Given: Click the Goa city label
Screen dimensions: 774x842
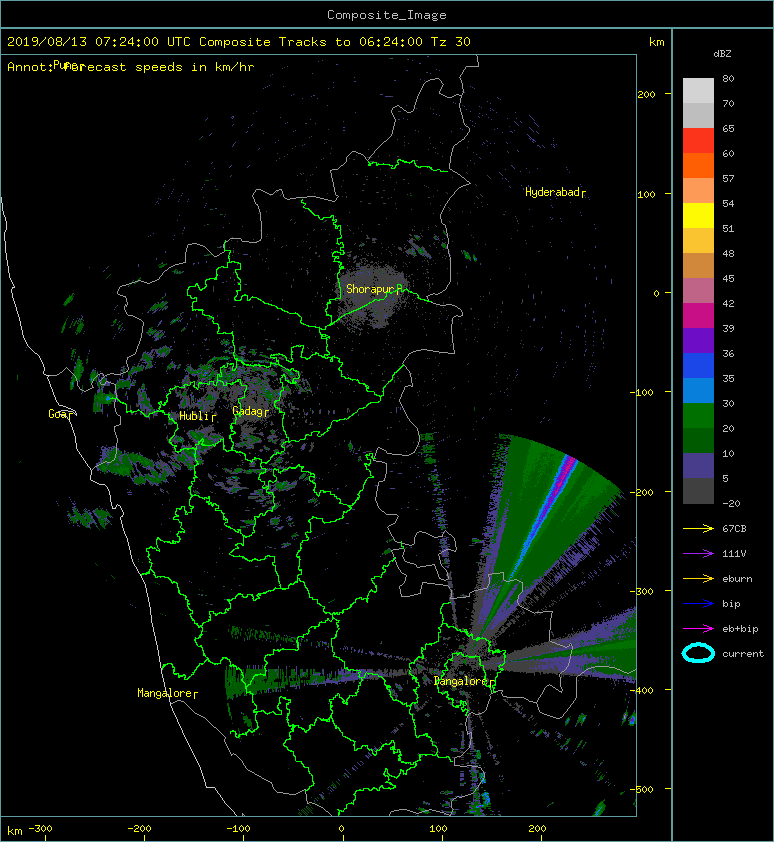Looking at the screenshot, I should click(x=58, y=414).
